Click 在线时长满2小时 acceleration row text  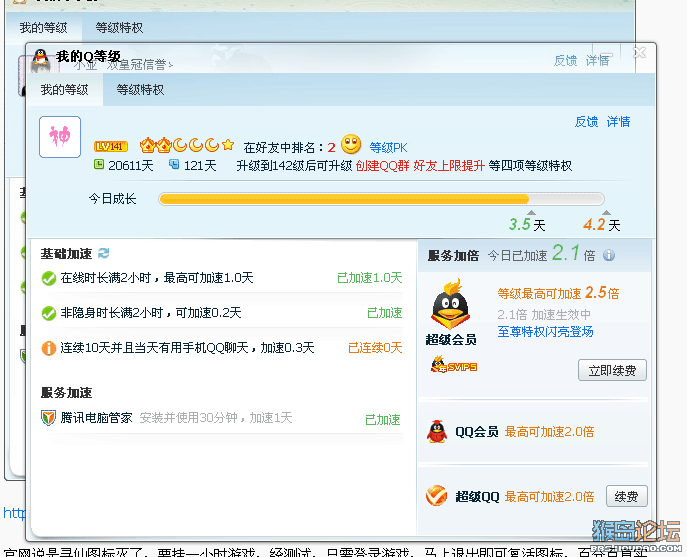pos(157,278)
